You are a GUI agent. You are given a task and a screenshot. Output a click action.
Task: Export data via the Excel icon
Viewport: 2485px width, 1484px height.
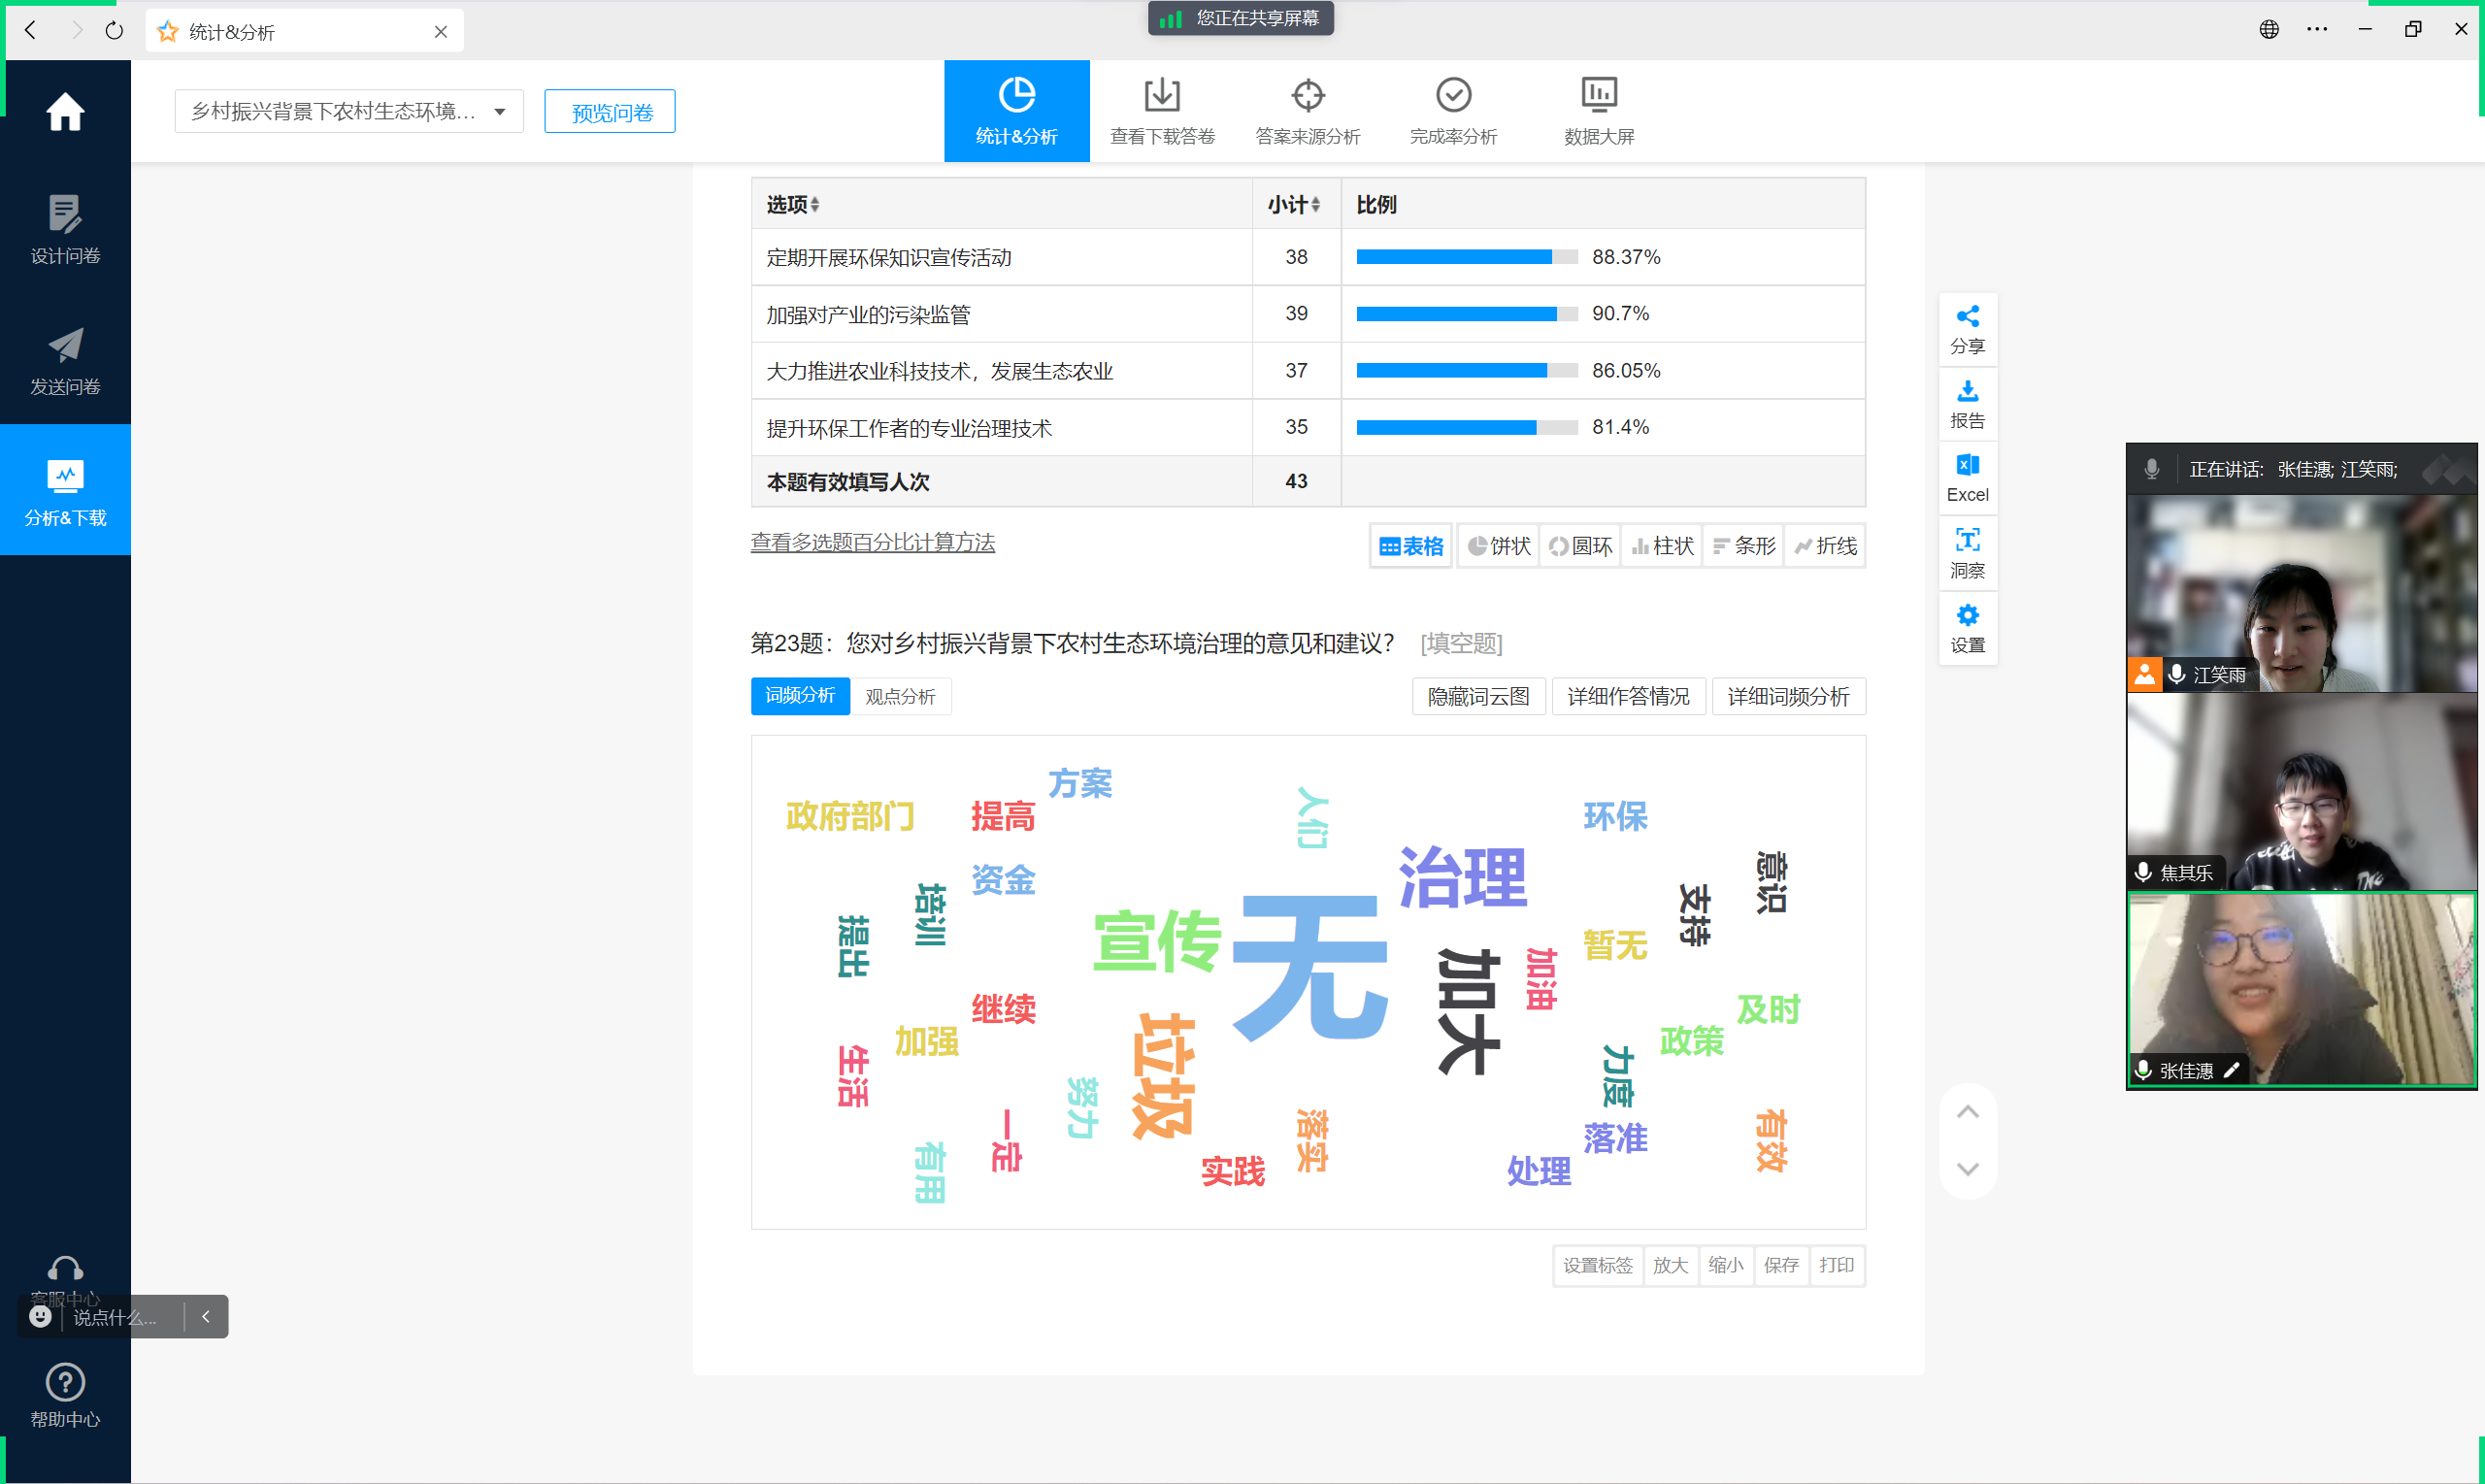pyautogui.click(x=1966, y=466)
